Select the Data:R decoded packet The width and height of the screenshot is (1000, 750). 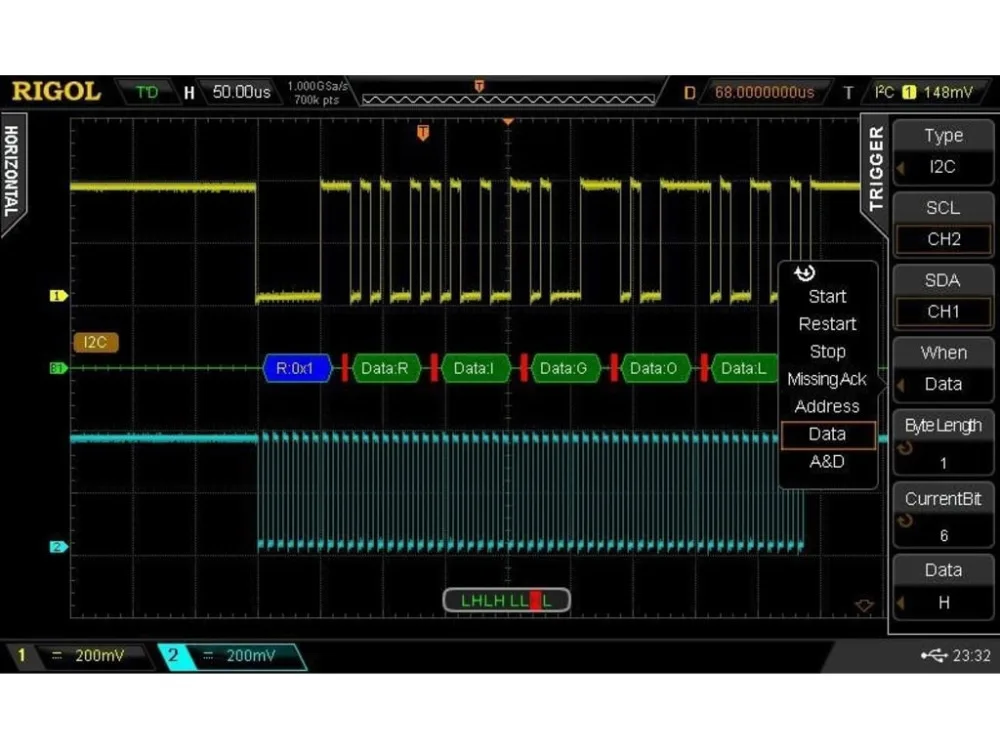tap(385, 368)
